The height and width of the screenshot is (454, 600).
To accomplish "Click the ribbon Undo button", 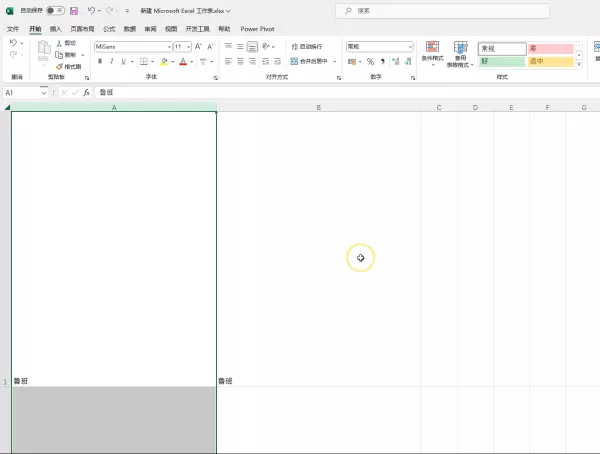I will [x=13, y=43].
